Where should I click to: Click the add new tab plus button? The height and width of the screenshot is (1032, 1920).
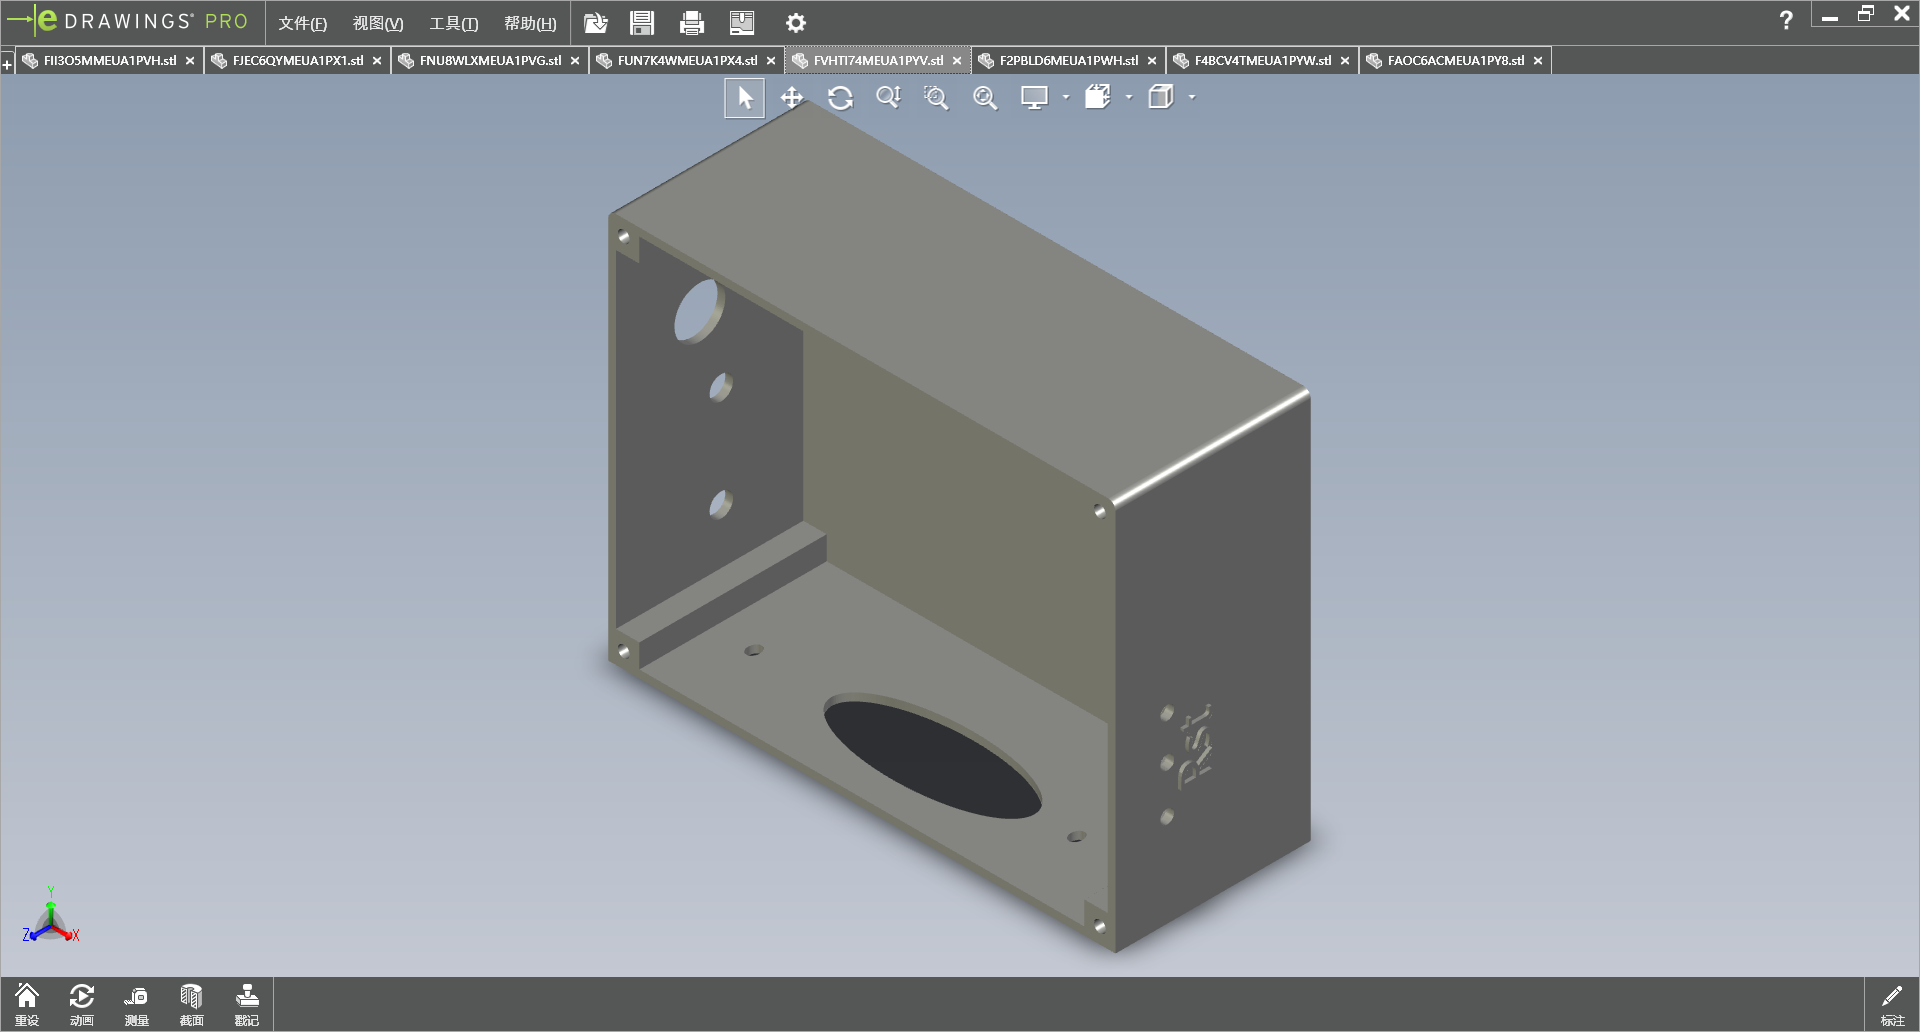tap(7, 65)
